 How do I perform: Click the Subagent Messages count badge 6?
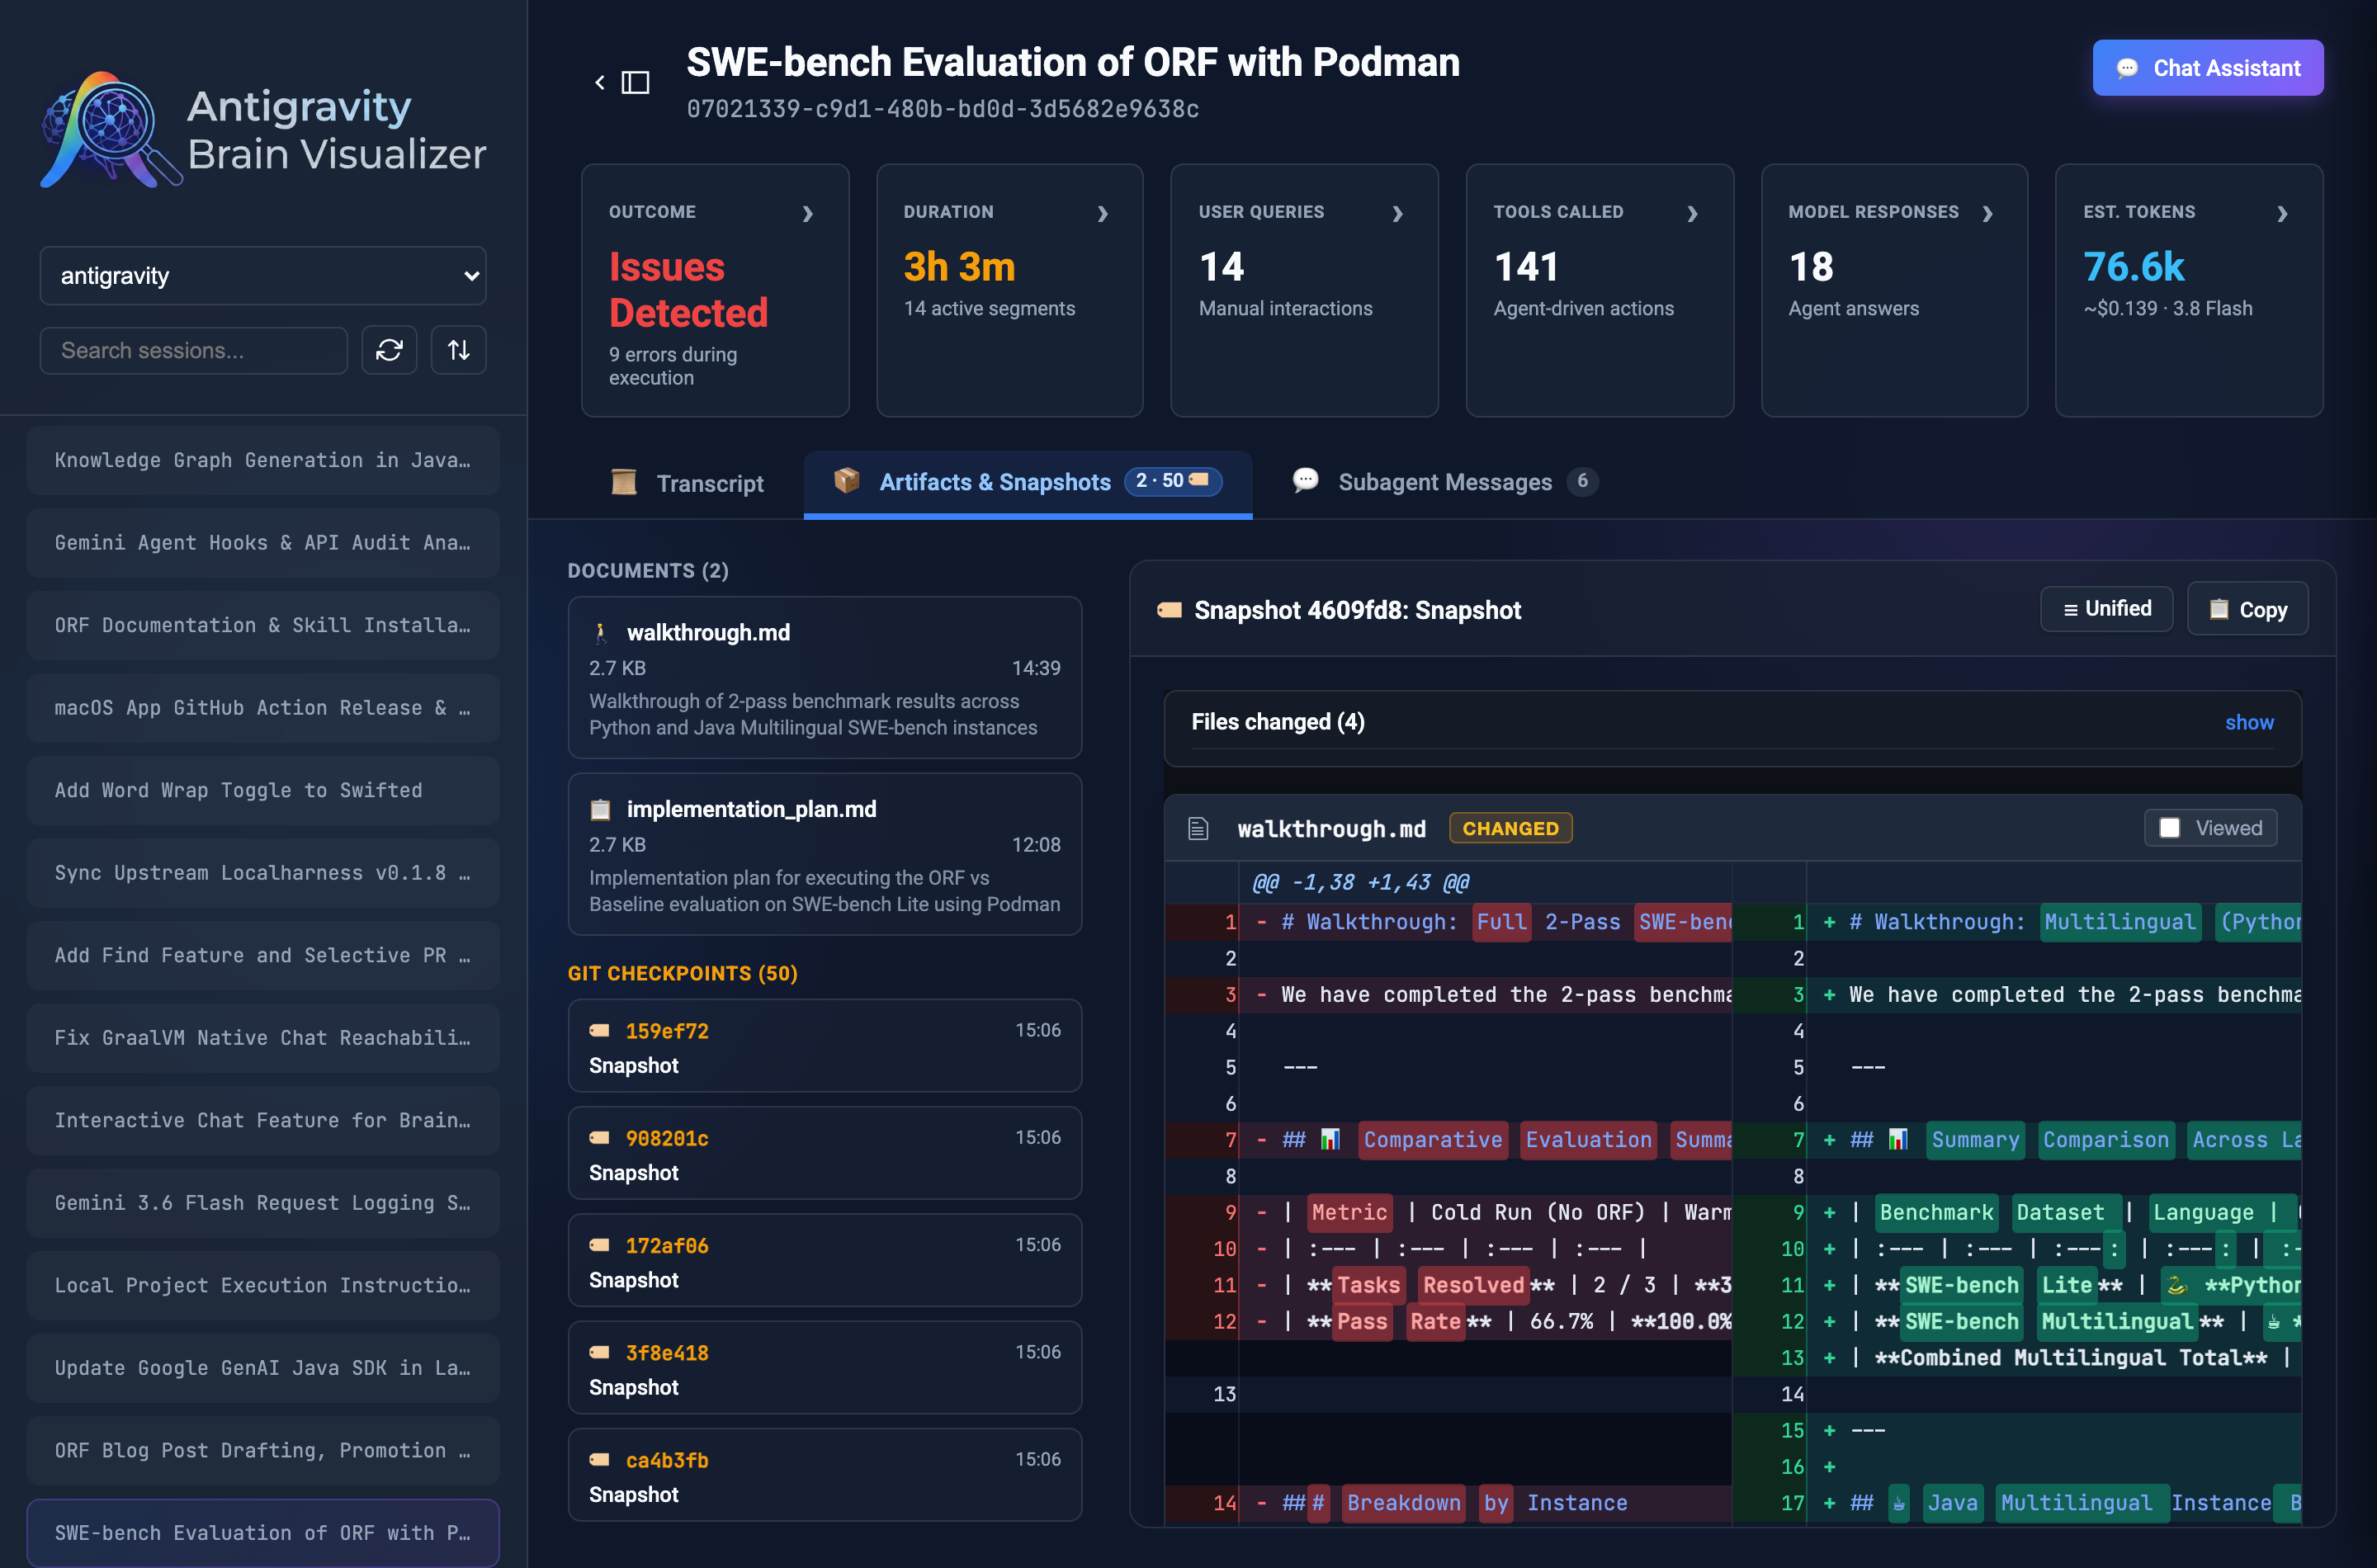[1582, 481]
